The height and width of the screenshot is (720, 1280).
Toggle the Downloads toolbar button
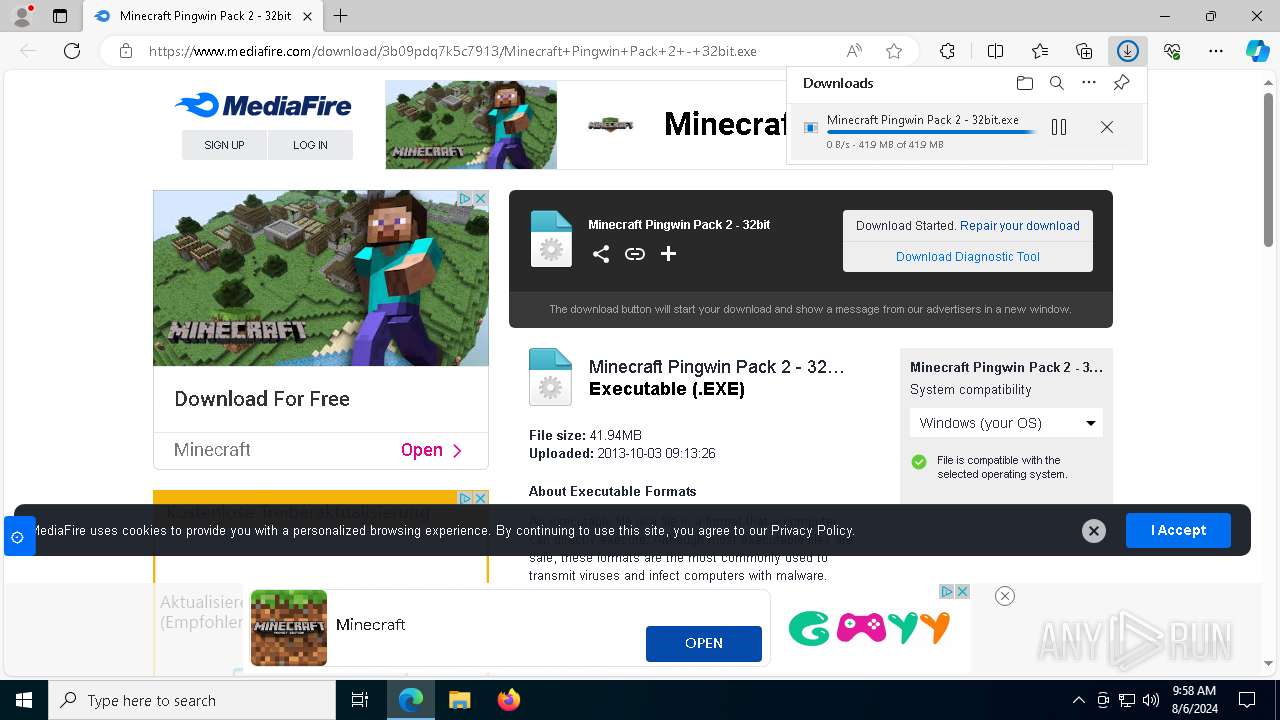[x=1128, y=51]
